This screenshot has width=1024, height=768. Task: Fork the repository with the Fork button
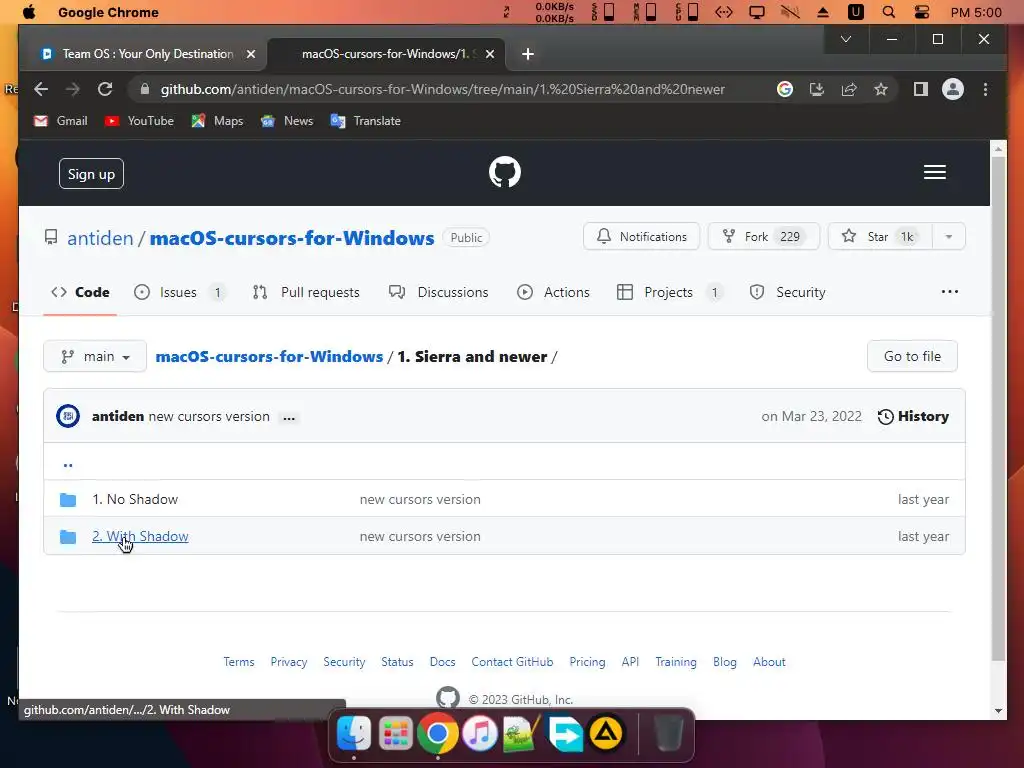pos(763,236)
